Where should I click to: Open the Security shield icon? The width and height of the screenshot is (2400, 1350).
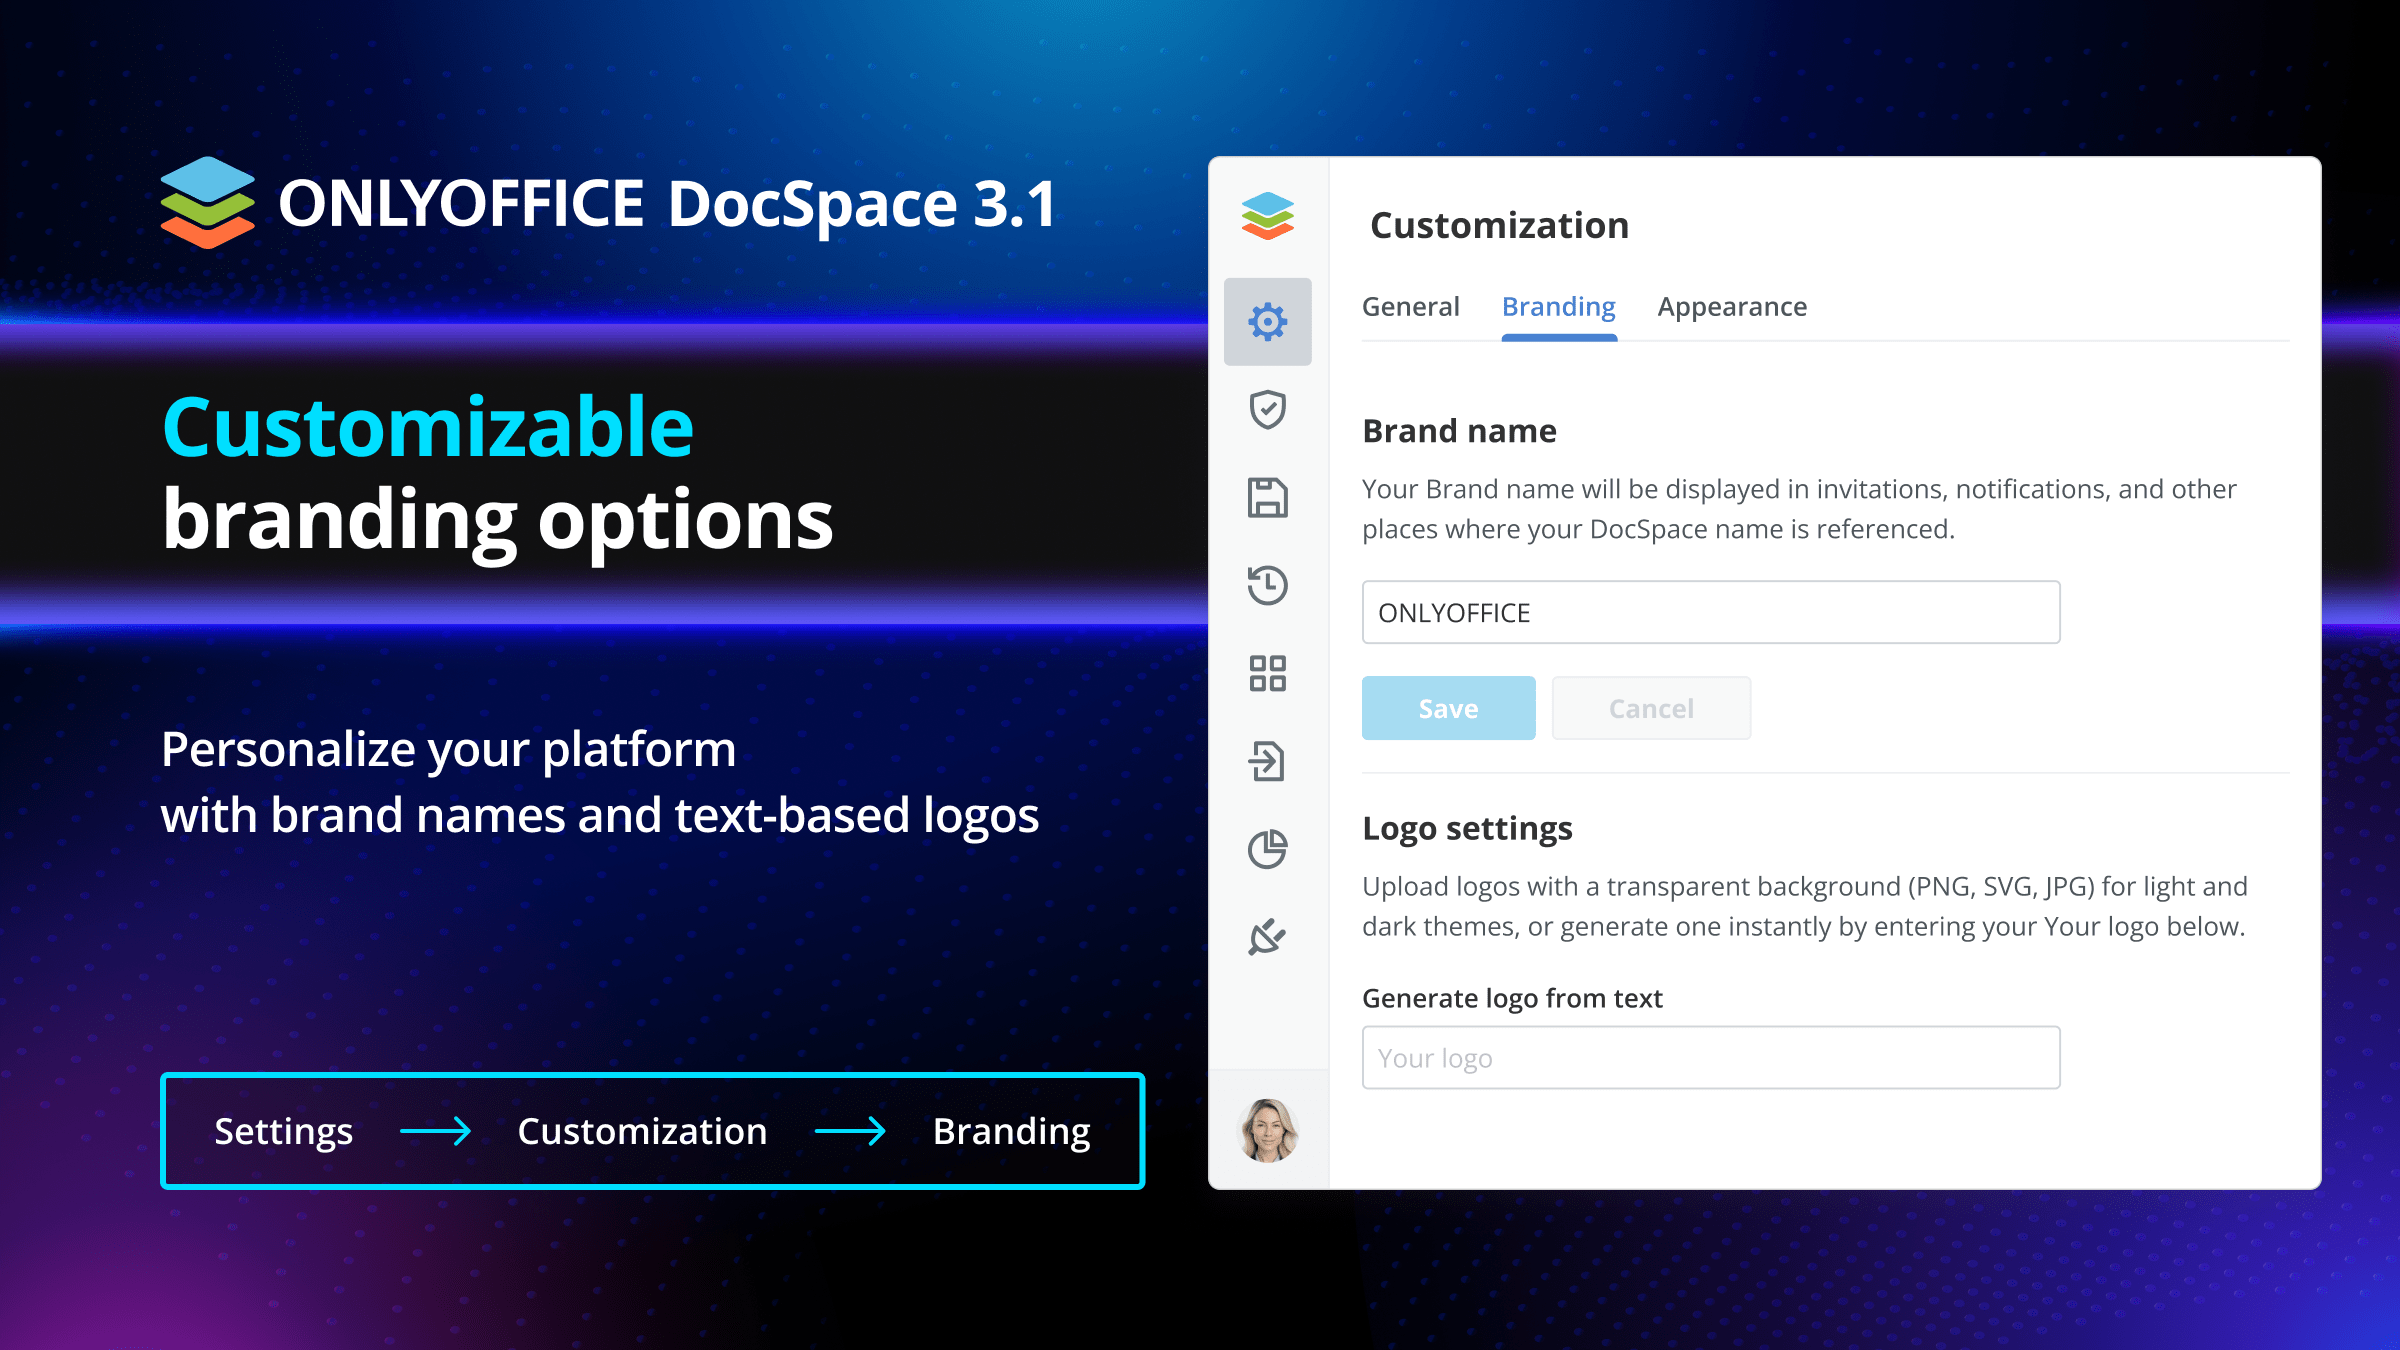coord(1267,409)
